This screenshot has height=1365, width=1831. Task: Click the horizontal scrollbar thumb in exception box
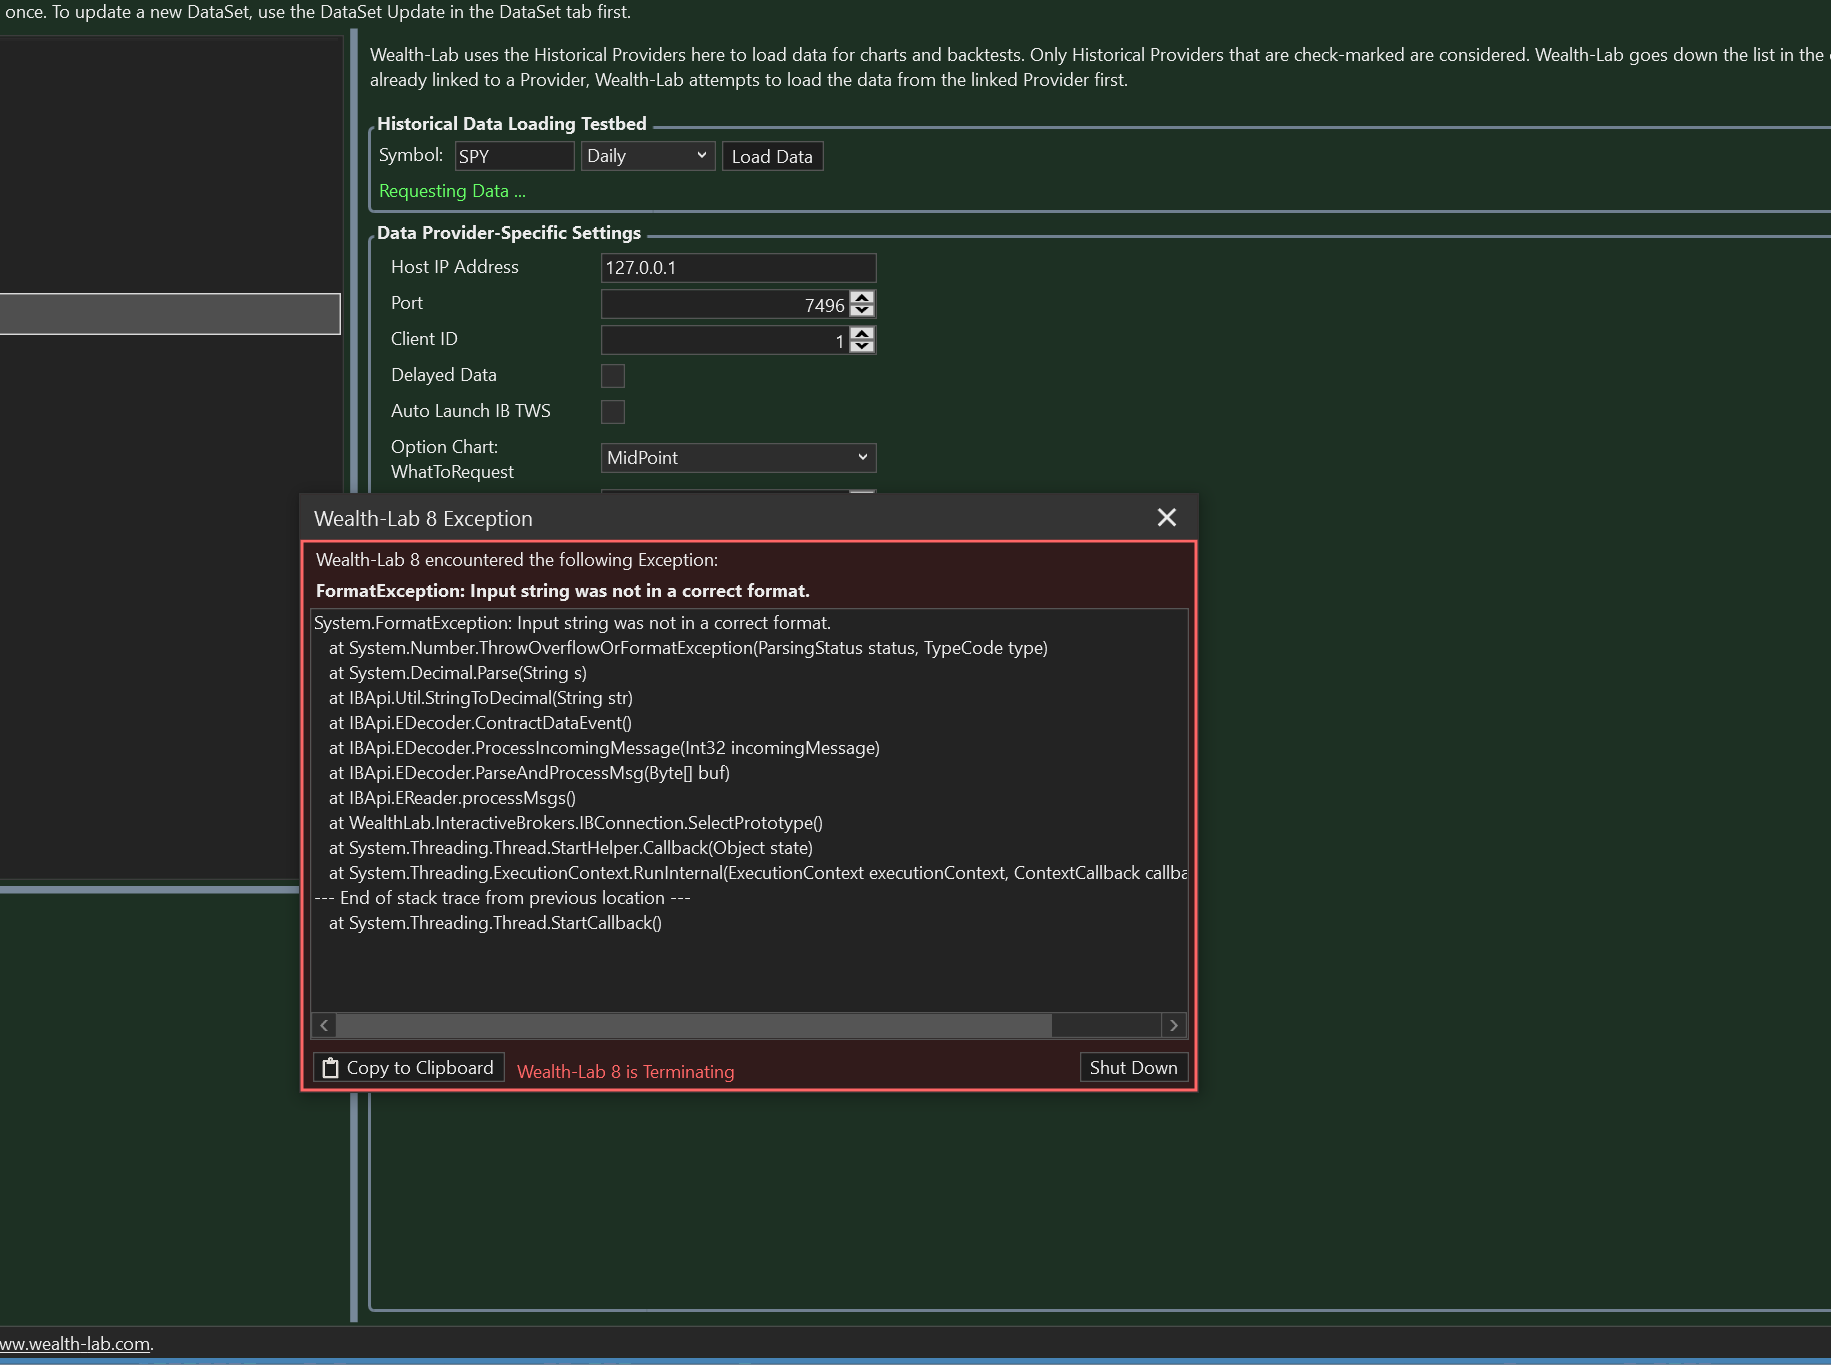[693, 1026]
